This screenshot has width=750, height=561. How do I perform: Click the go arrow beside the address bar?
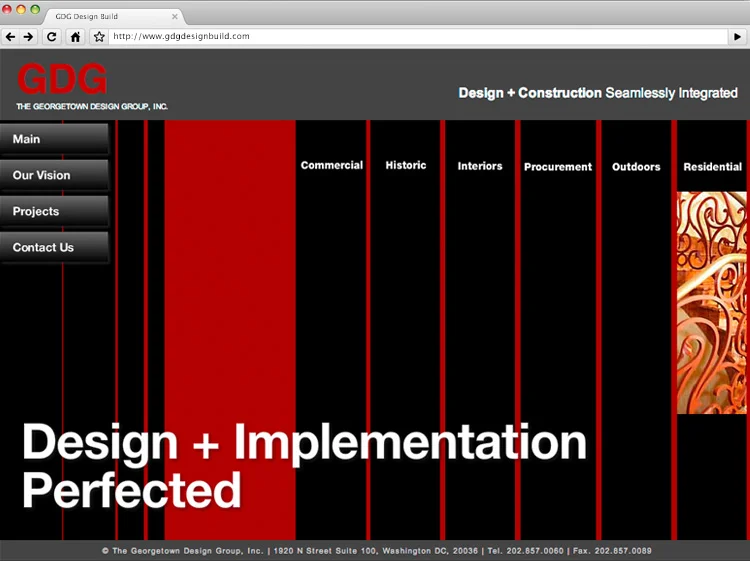(x=737, y=36)
